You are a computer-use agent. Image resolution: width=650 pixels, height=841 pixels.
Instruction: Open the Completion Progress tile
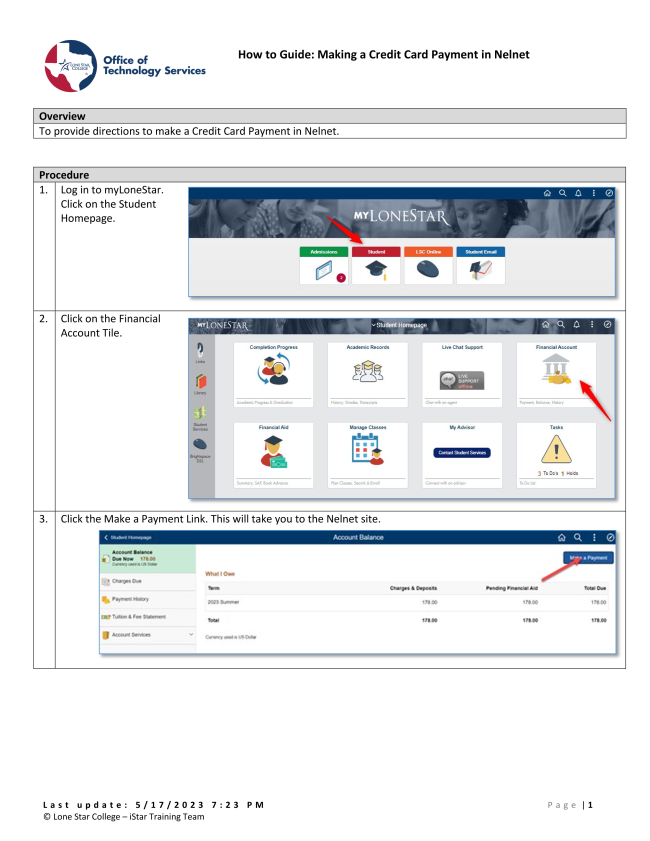(x=274, y=374)
